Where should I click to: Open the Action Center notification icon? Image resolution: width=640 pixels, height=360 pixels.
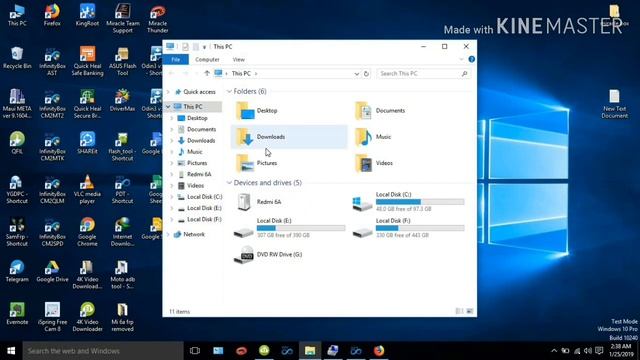tap(599, 351)
